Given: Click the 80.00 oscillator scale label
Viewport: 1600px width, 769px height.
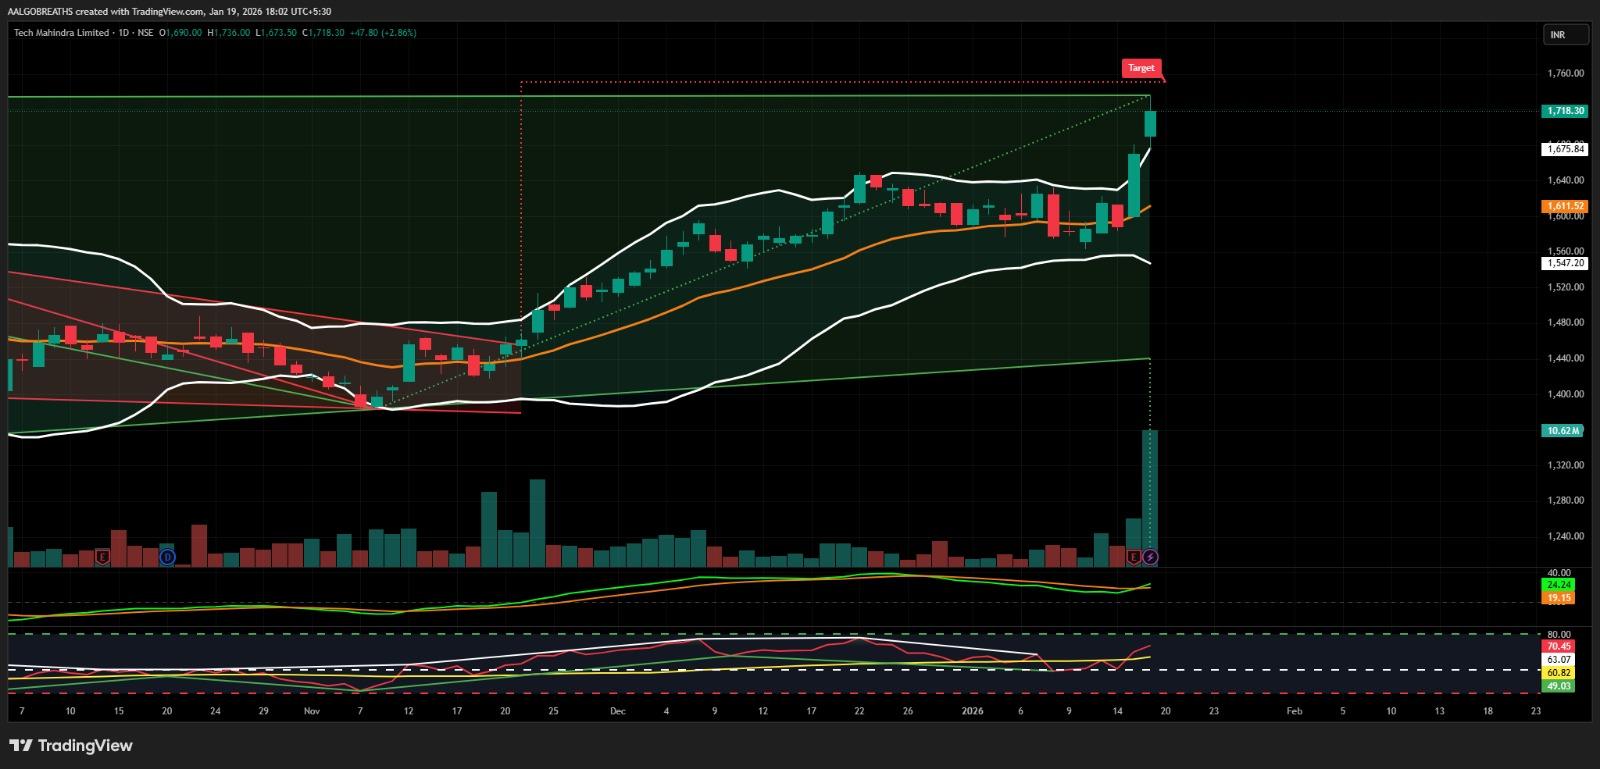Looking at the screenshot, I should pyautogui.click(x=1558, y=634).
